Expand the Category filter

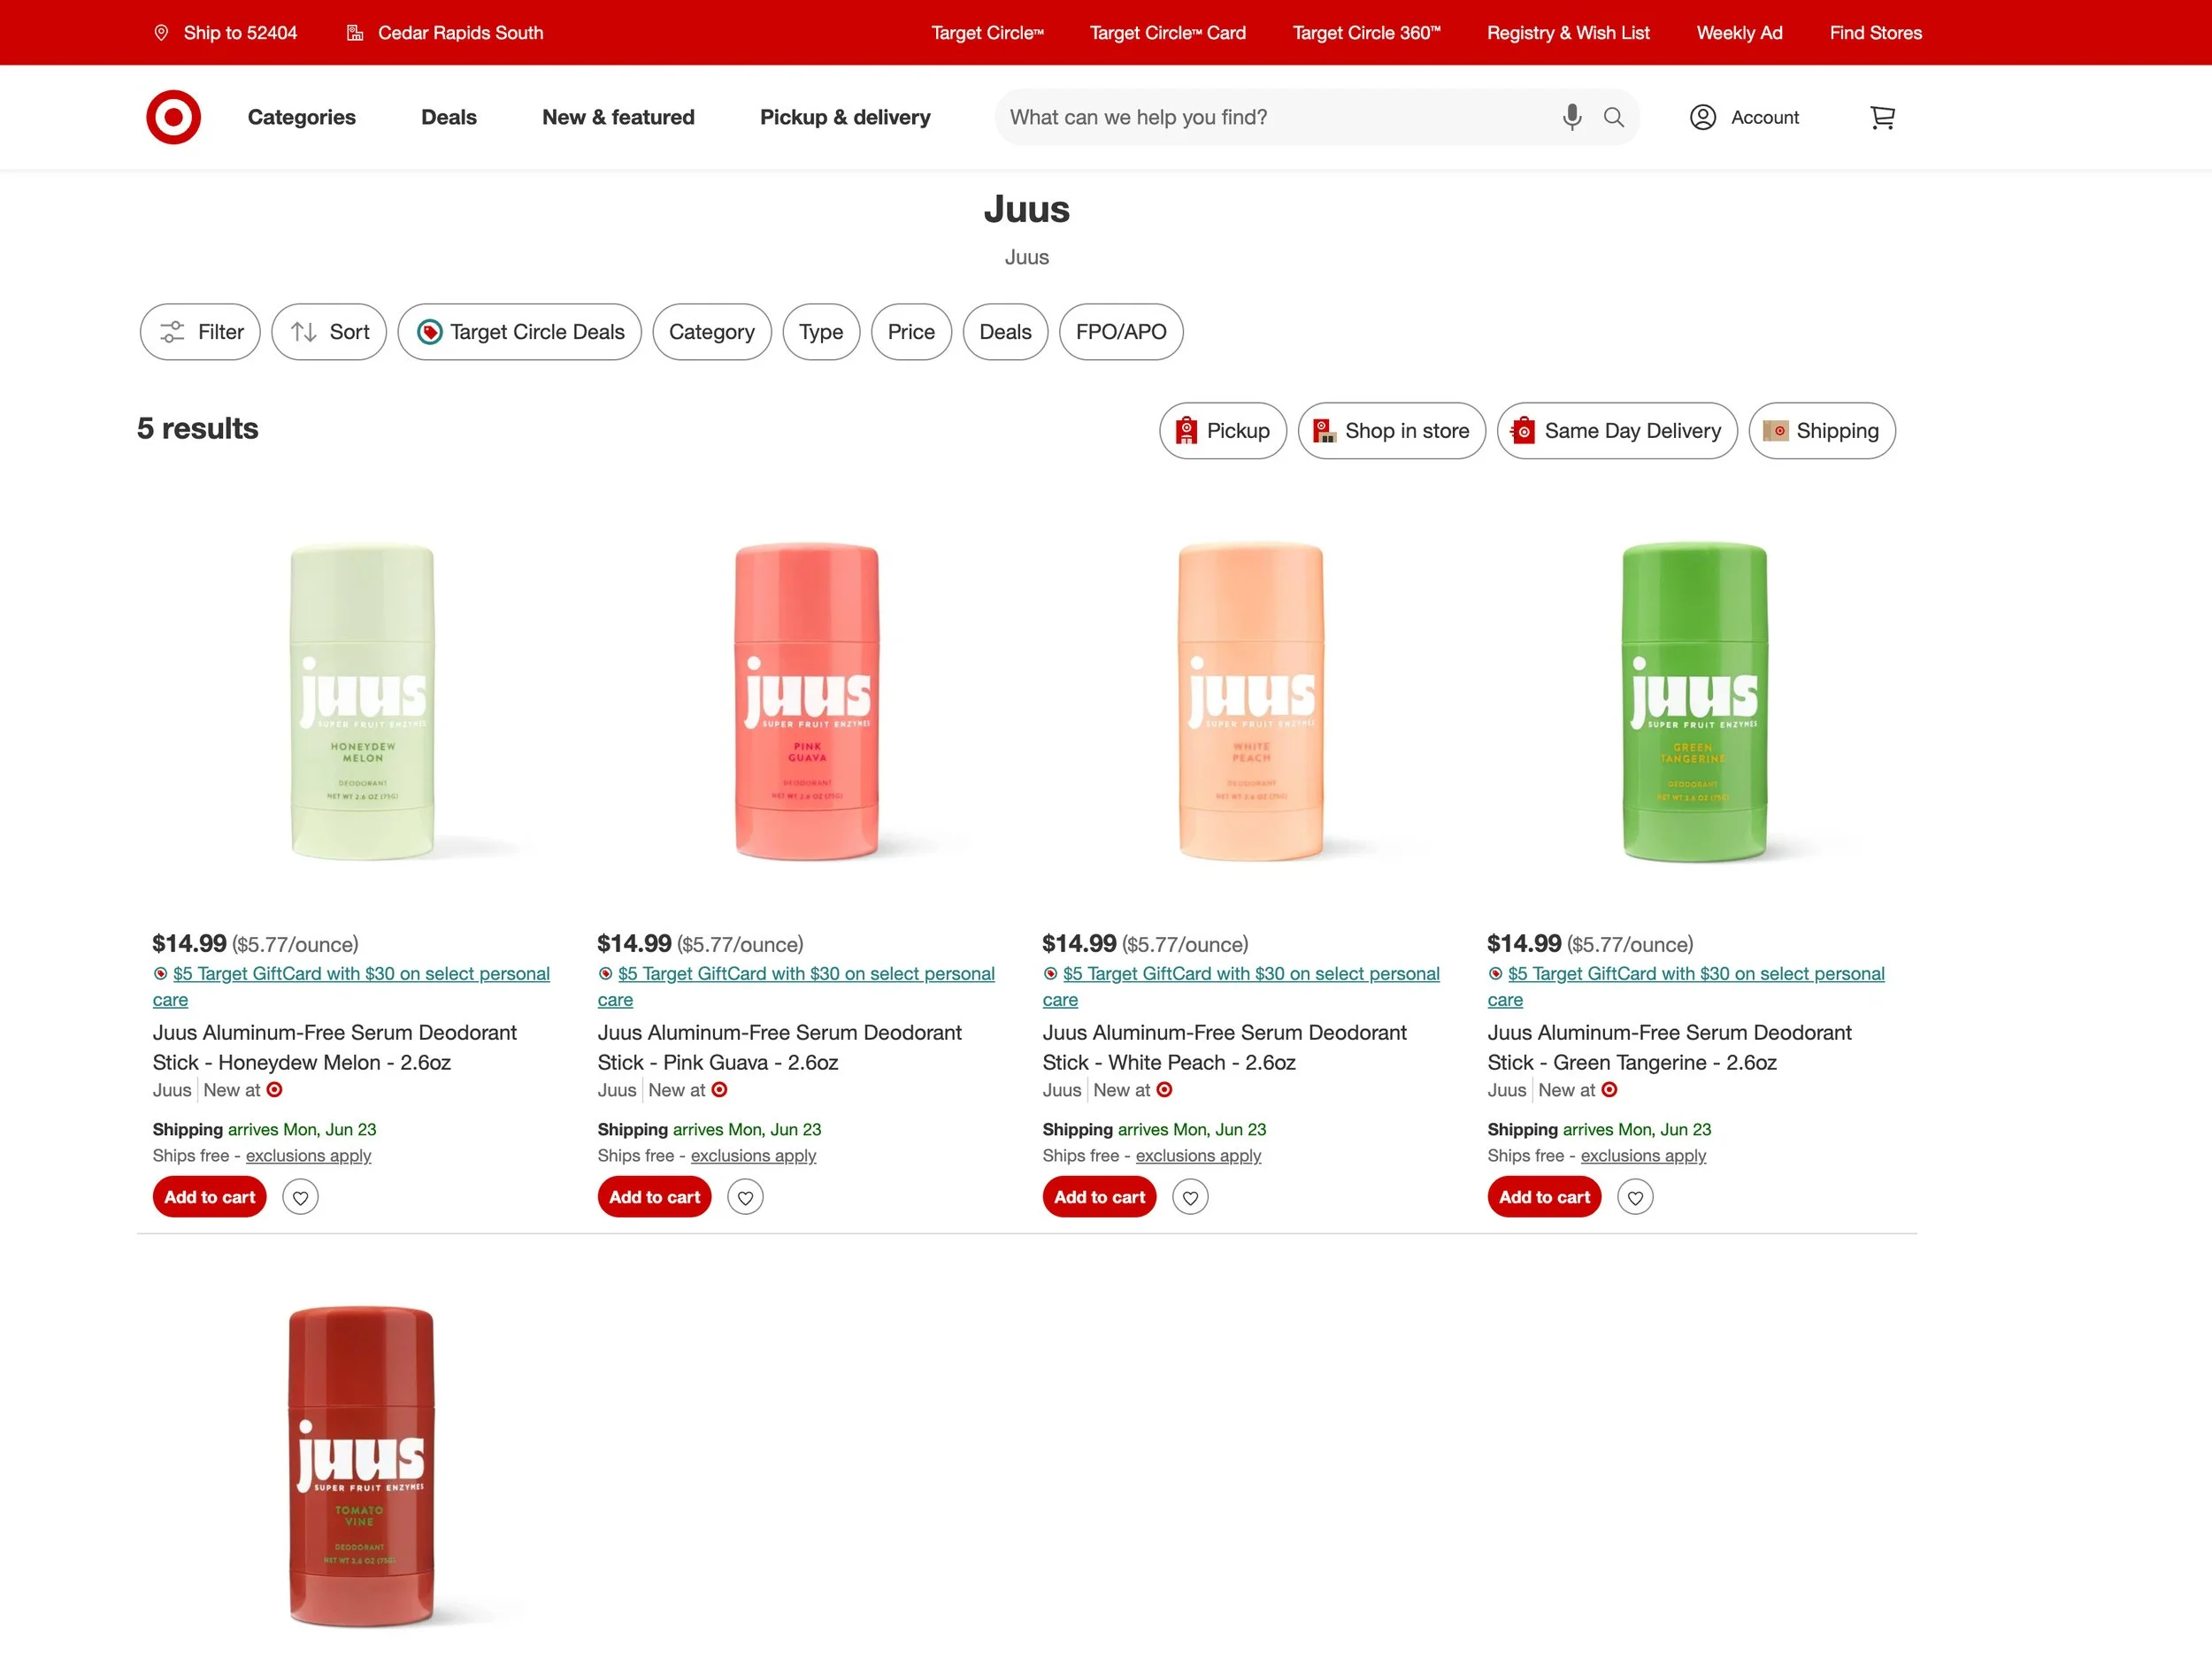(711, 332)
